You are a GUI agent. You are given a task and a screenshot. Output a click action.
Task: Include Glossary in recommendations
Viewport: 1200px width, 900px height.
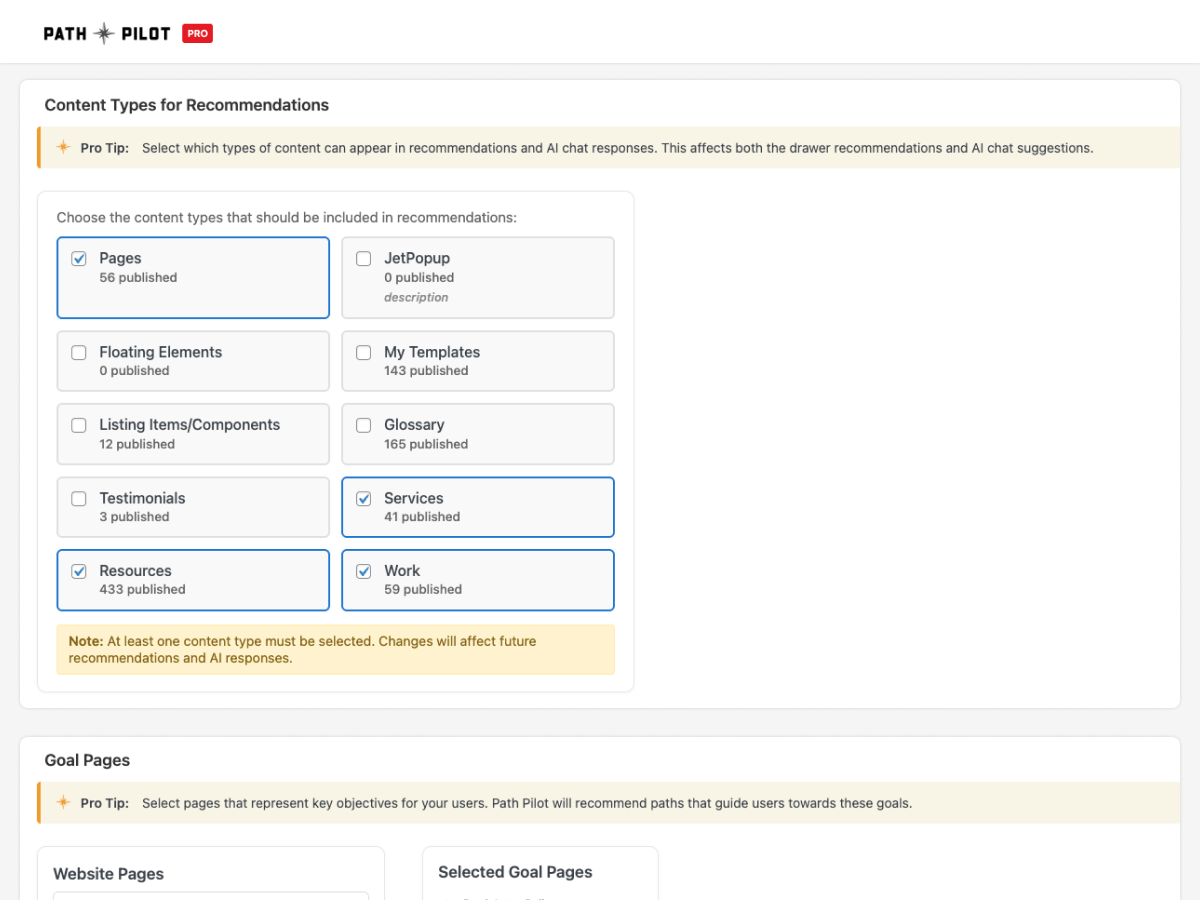pyautogui.click(x=364, y=425)
